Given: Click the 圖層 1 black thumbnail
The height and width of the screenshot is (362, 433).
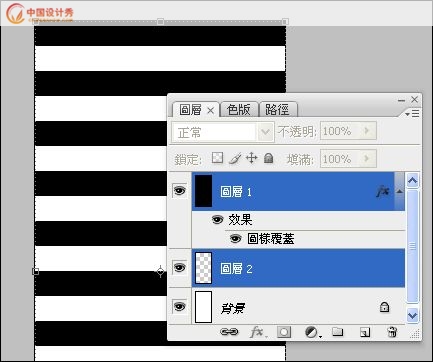Looking at the screenshot, I should coord(203,191).
